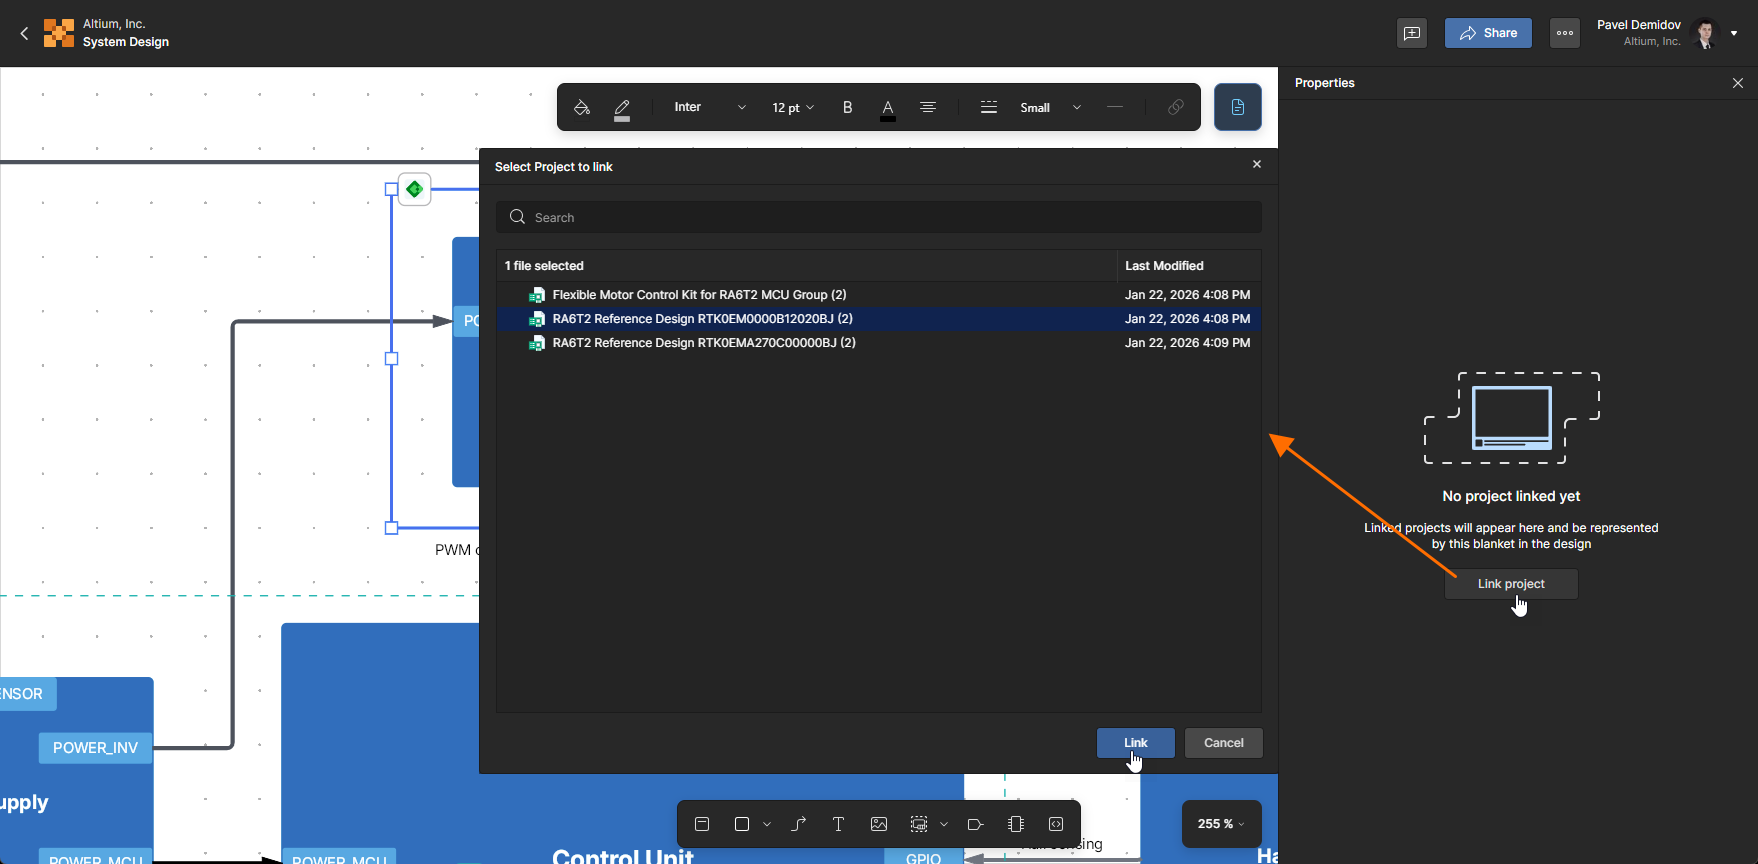Go back using the header back arrow

pos(24,33)
